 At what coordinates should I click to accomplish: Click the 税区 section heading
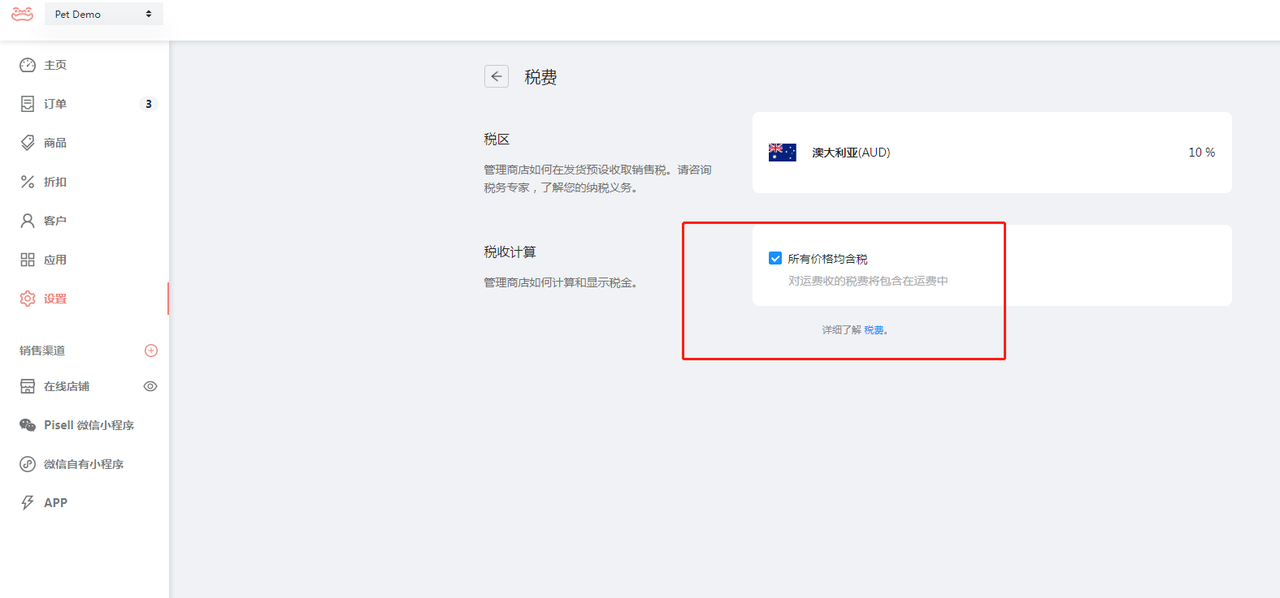[497, 139]
